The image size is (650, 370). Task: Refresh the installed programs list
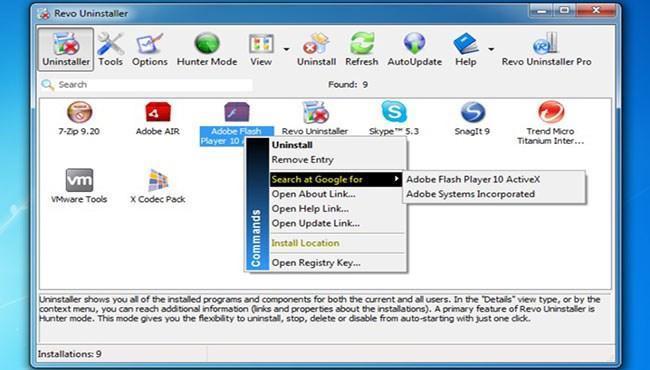click(x=361, y=49)
